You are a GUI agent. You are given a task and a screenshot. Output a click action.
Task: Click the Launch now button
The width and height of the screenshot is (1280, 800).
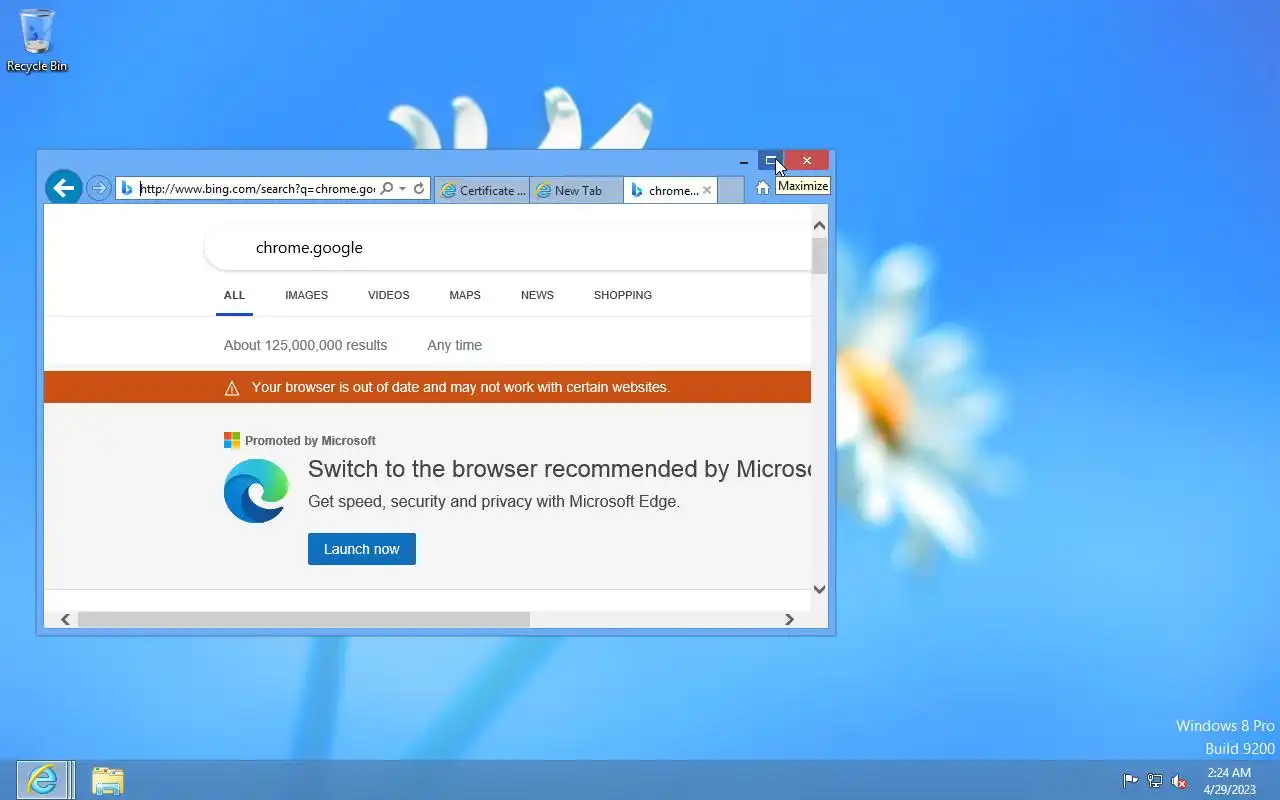pyautogui.click(x=362, y=549)
